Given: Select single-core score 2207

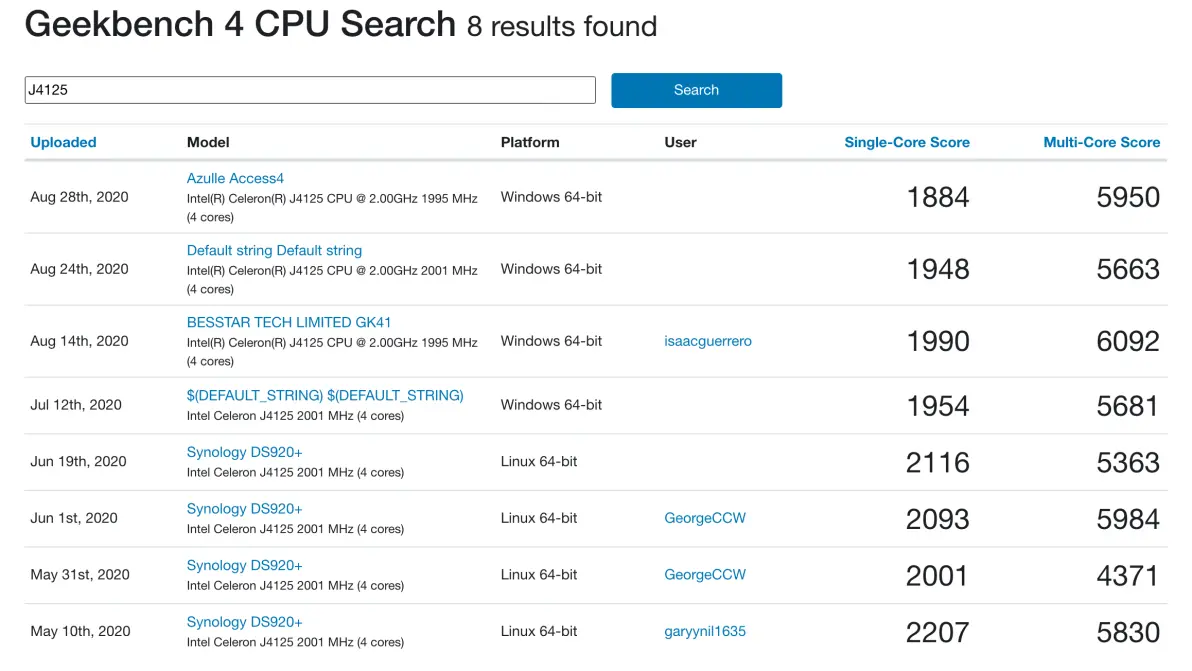Looking at the screenshot, I should [938, 632].
